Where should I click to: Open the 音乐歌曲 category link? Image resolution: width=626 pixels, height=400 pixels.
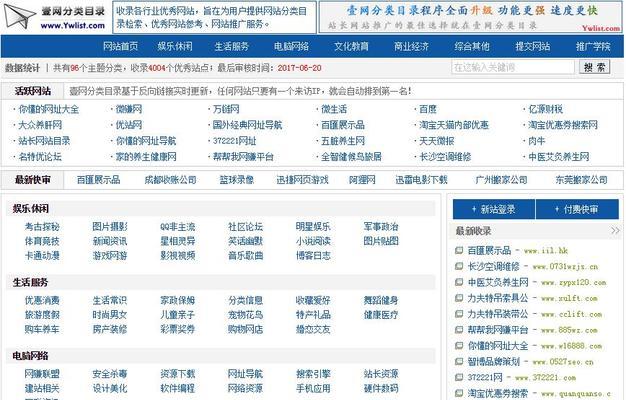click(x=246, y=255)
